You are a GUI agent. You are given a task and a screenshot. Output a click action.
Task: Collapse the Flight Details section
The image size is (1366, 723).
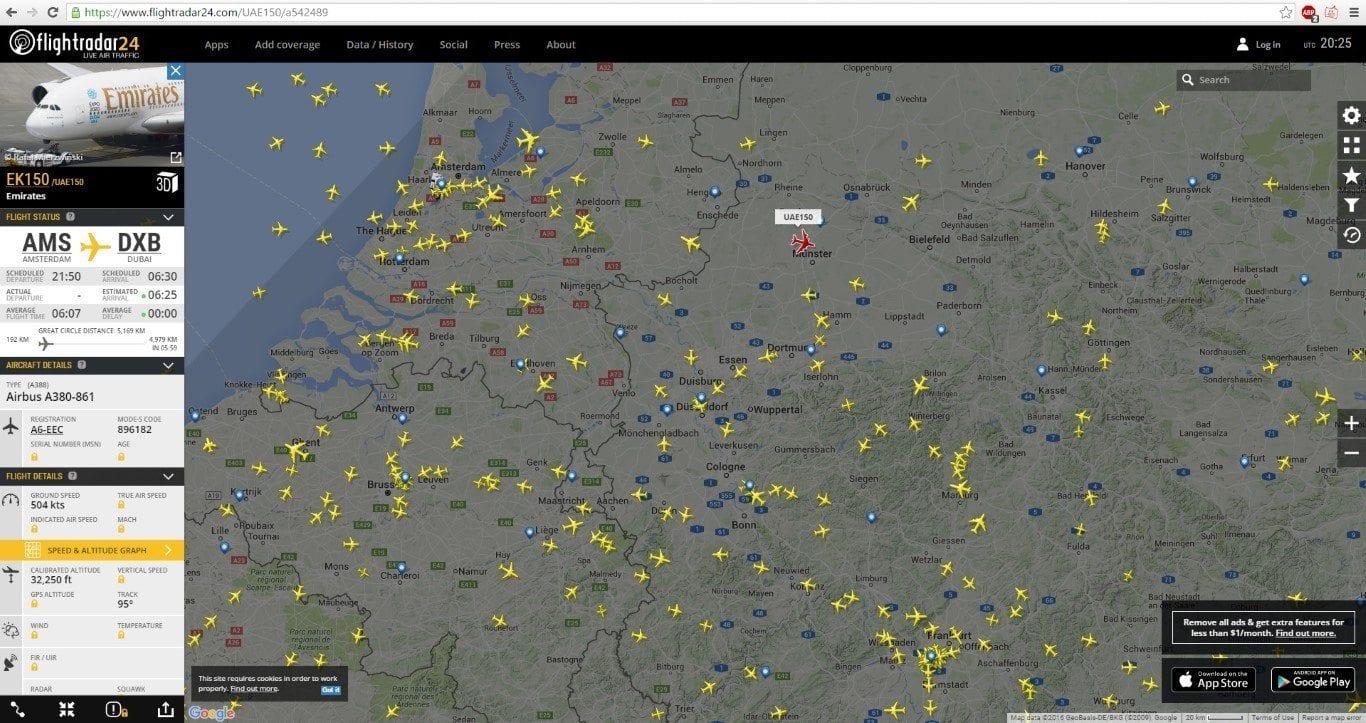point(168,476)
